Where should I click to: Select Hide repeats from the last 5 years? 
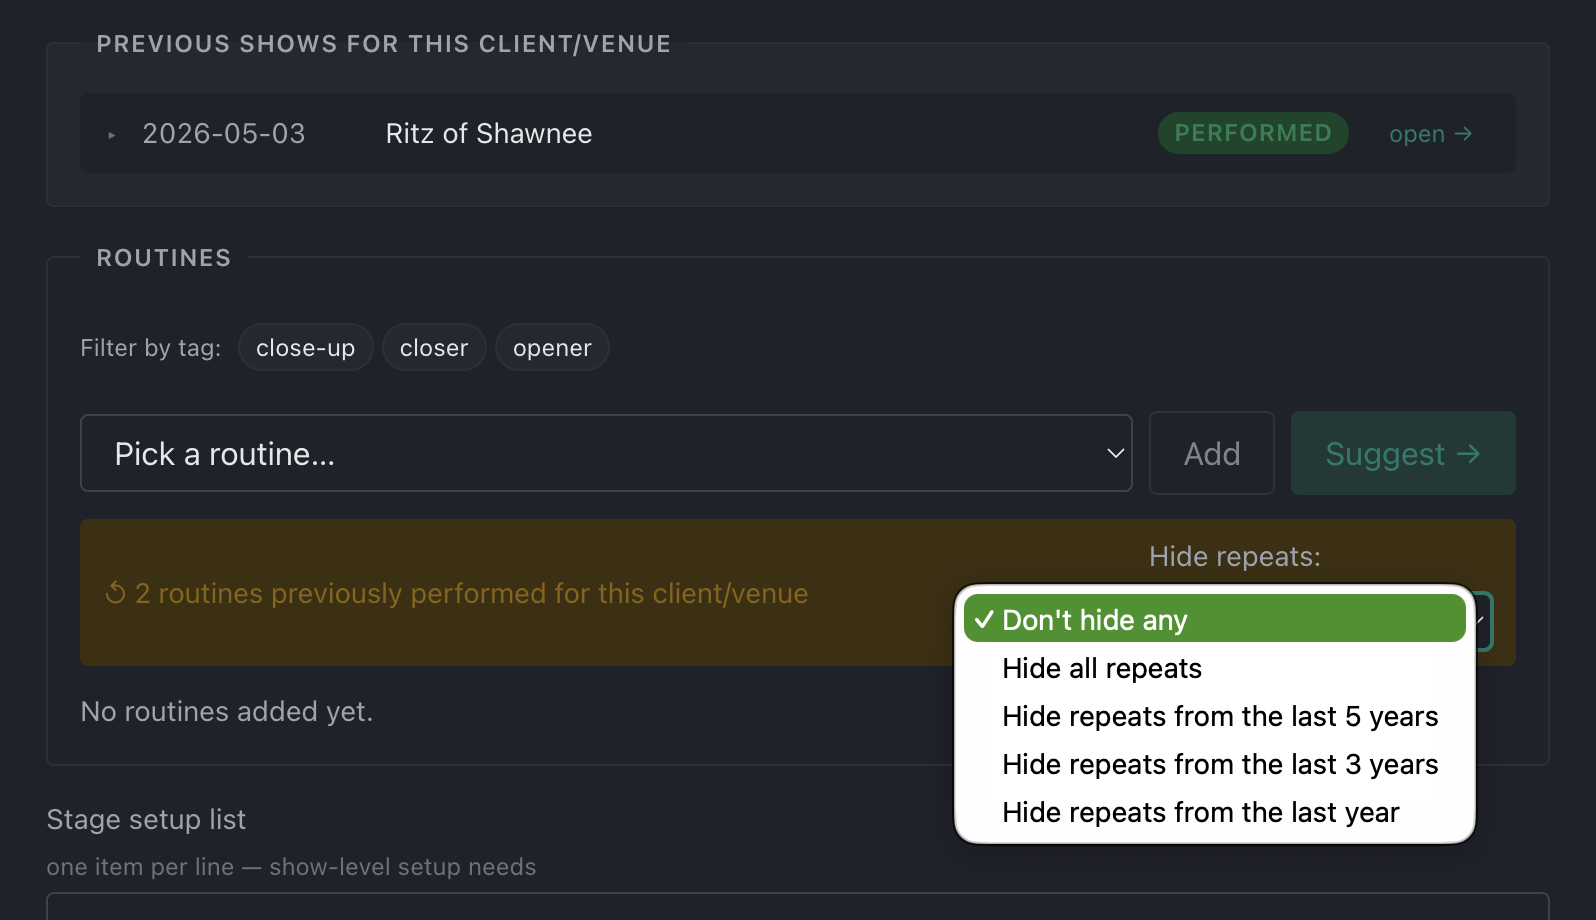click(1215, 716)
